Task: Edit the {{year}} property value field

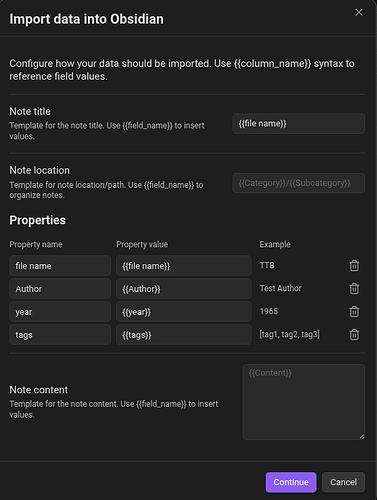Action: pyautogui.click(x=184, y=312)
